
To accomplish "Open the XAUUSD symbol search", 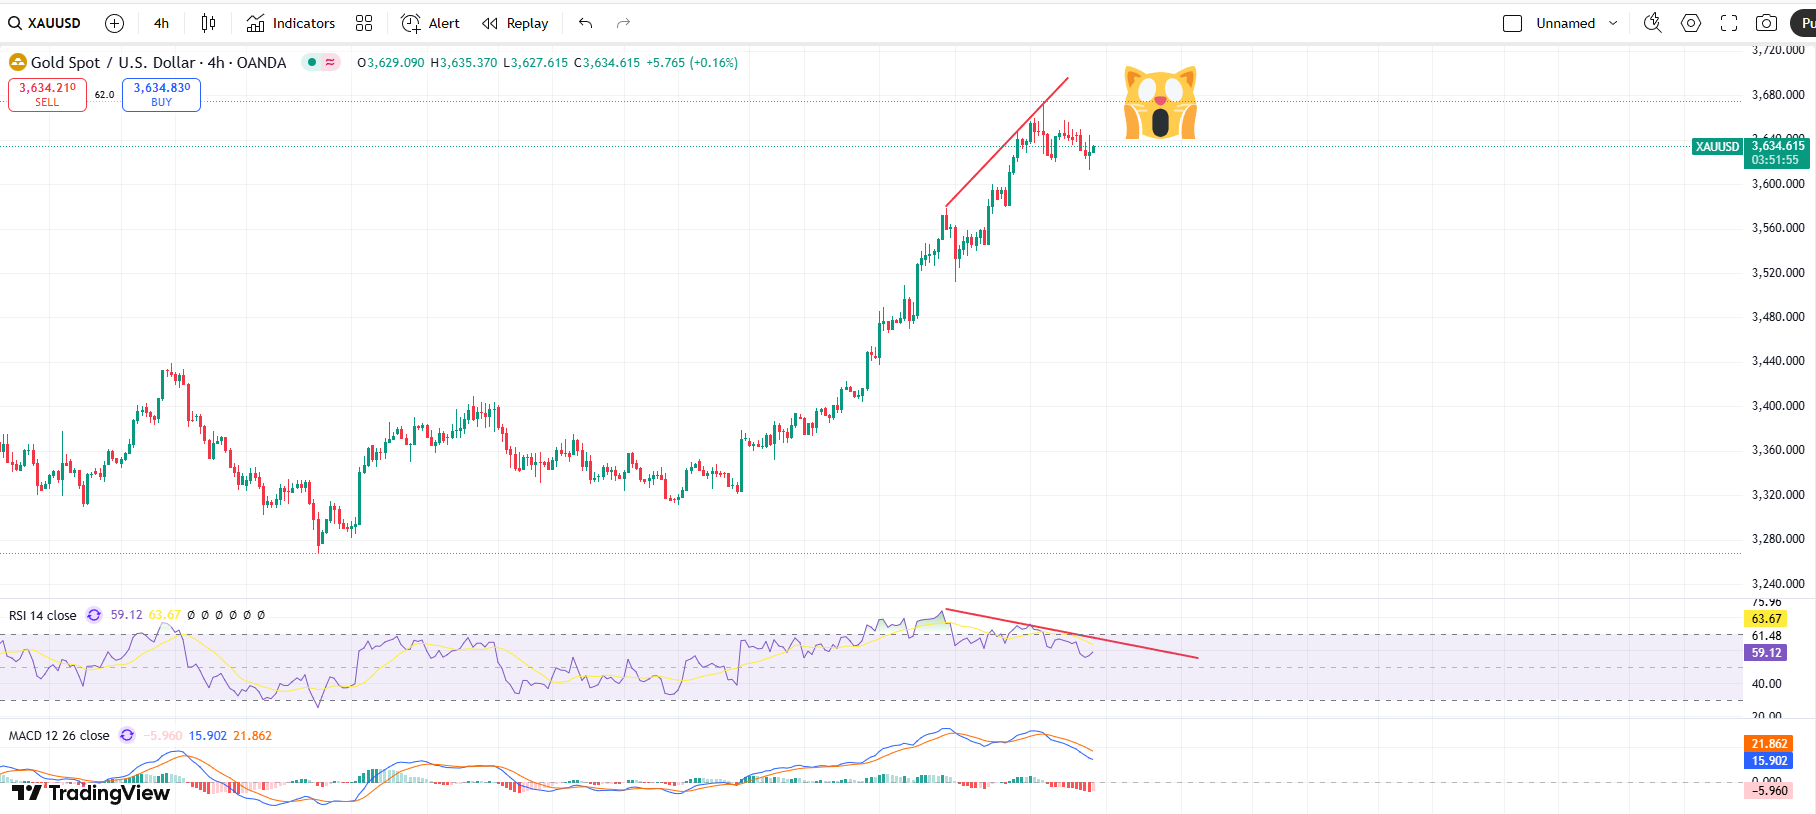I will coord(45,23).
